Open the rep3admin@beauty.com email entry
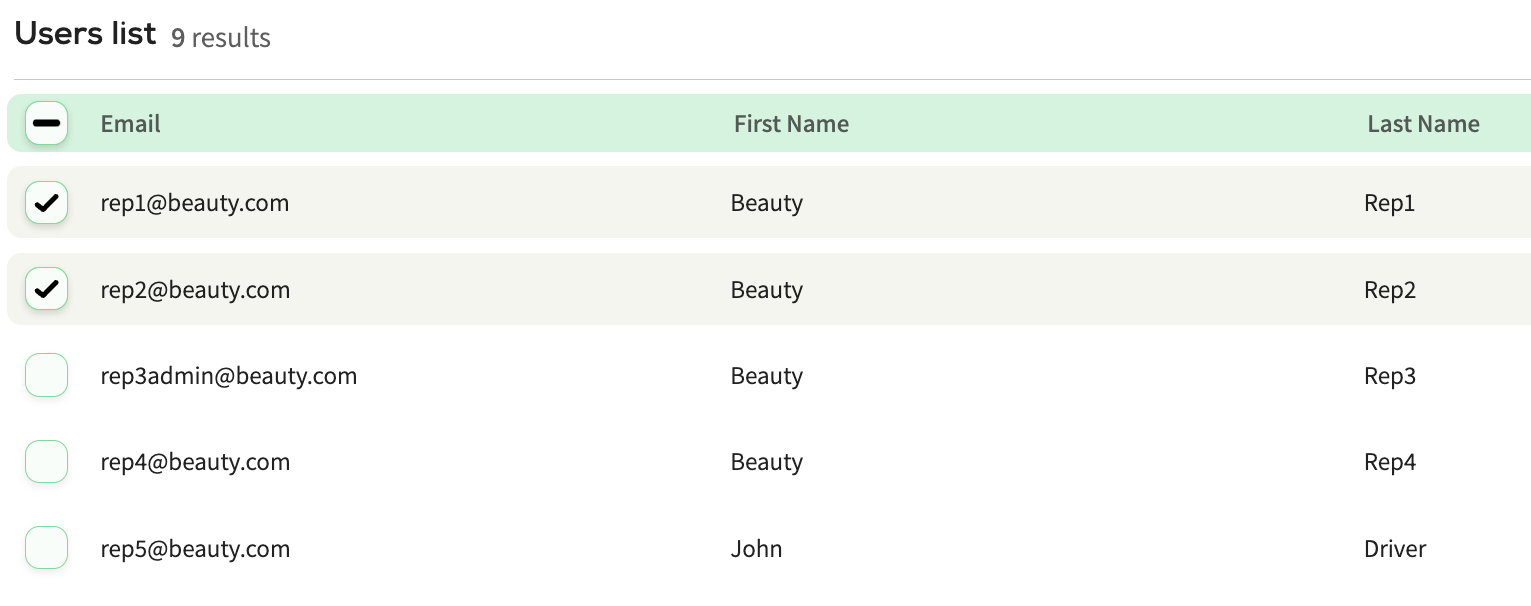This screenshot has height=606, width=1531. coord(229,376)
